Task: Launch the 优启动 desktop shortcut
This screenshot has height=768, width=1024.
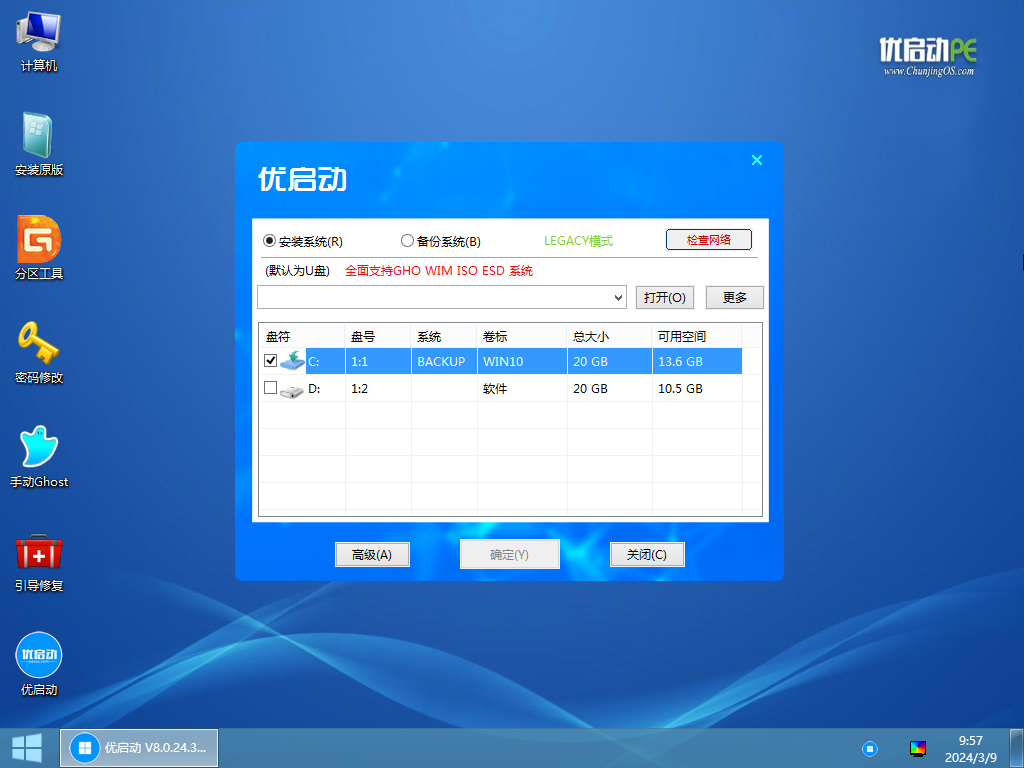Action: [39, 664]
